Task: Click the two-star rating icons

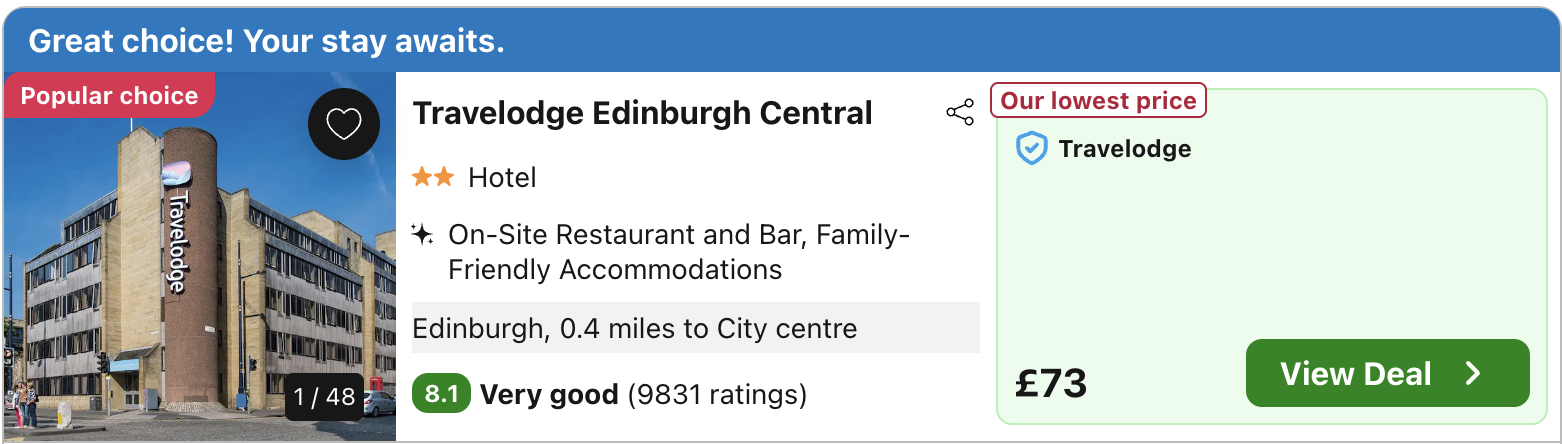Action: (433, 178)
